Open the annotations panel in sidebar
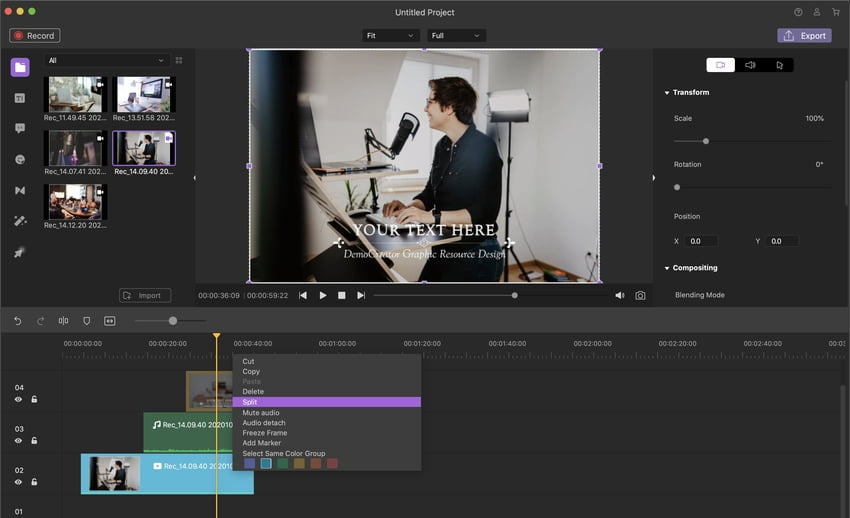850x518 pixels. point(20,128)
